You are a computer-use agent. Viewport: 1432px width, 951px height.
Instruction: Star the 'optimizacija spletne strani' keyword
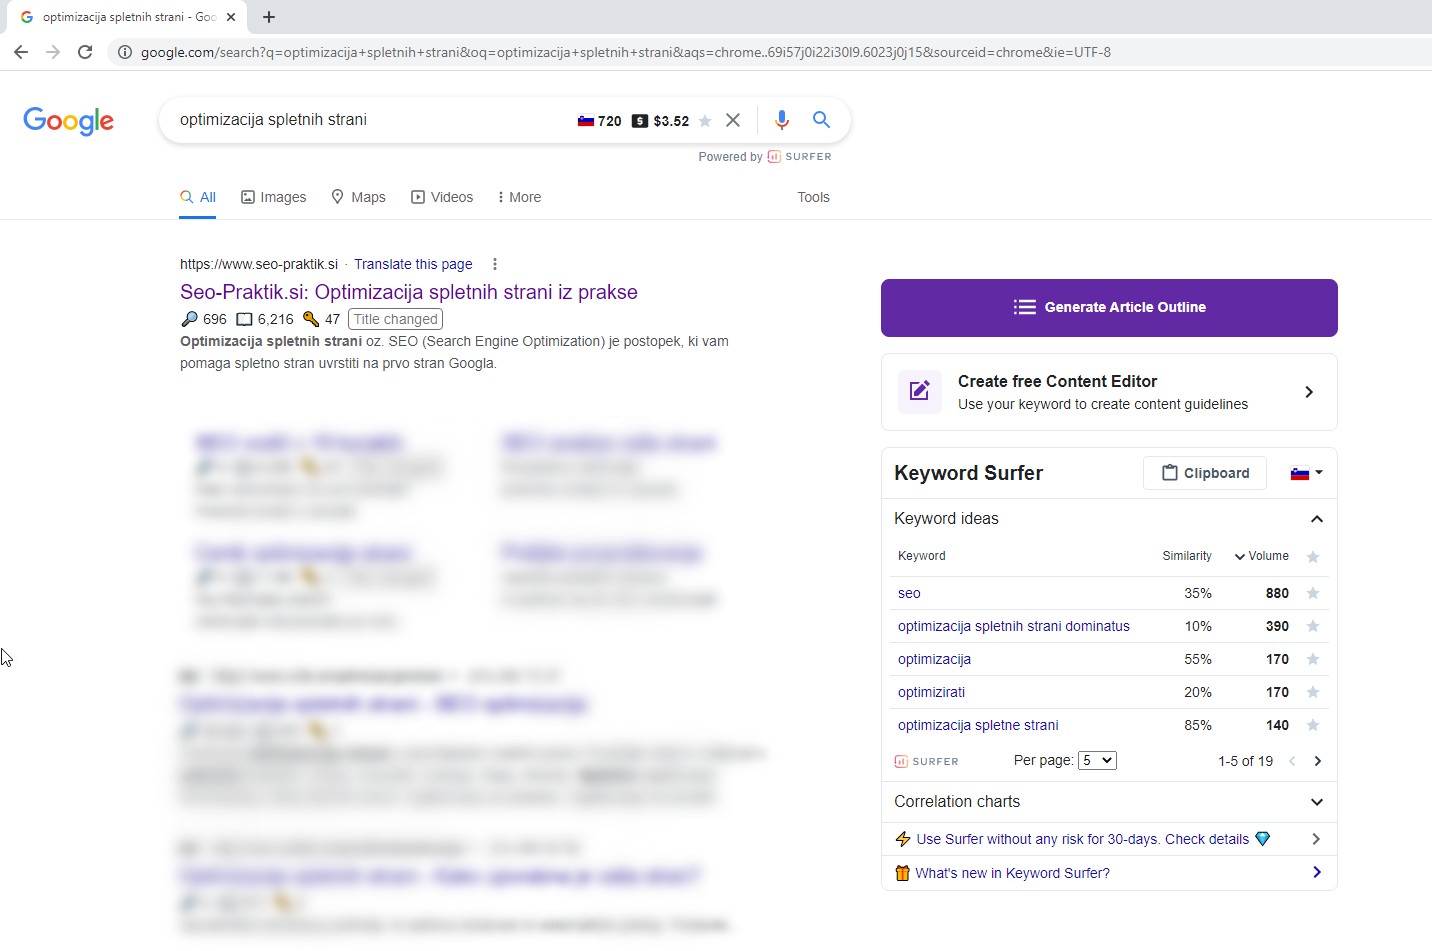click(x=1313, y=725)
